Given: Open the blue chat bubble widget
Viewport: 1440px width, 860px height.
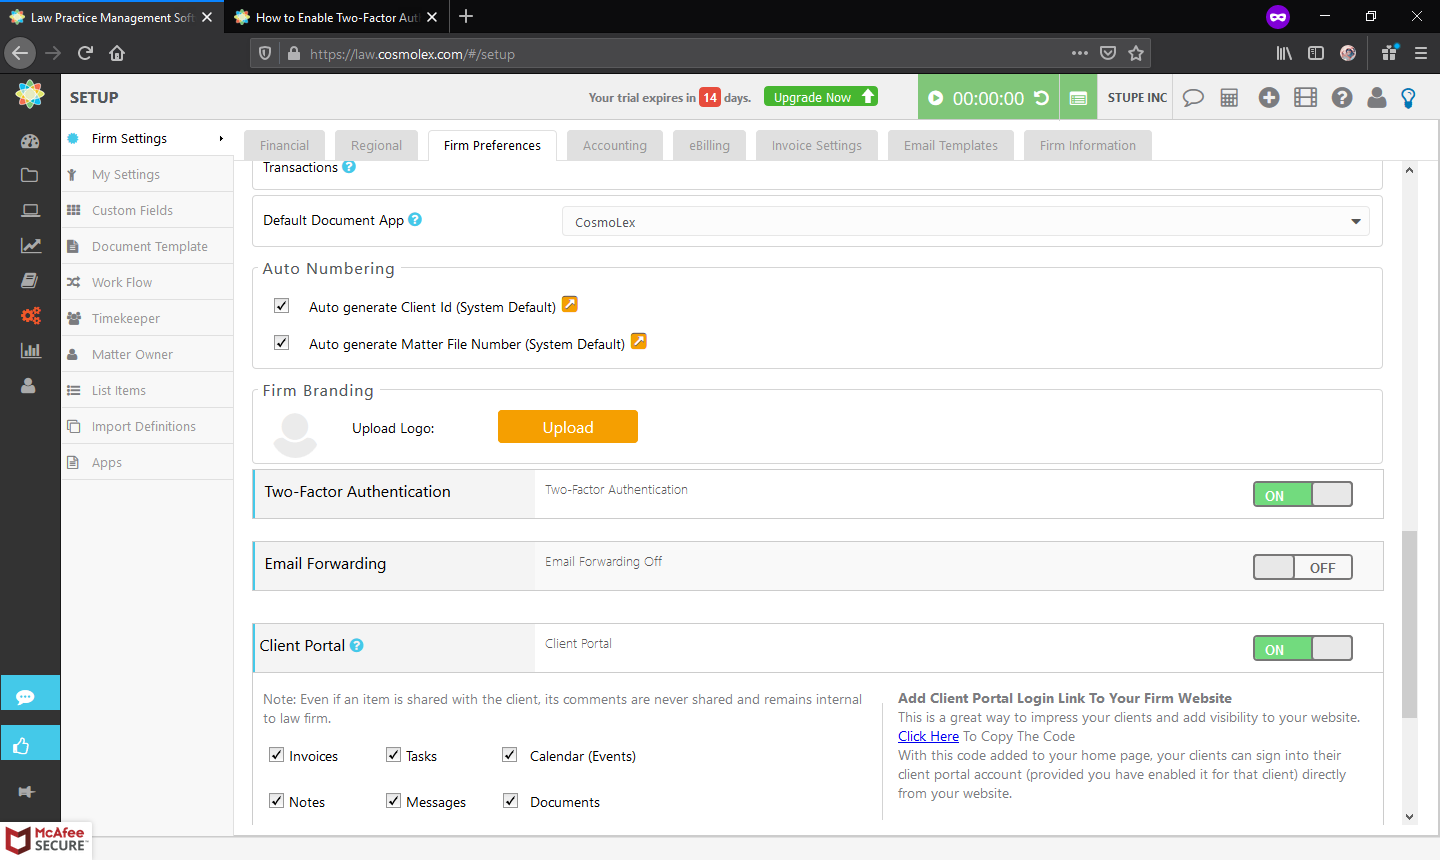Looking at the screenshot, I should pos(30,693).
